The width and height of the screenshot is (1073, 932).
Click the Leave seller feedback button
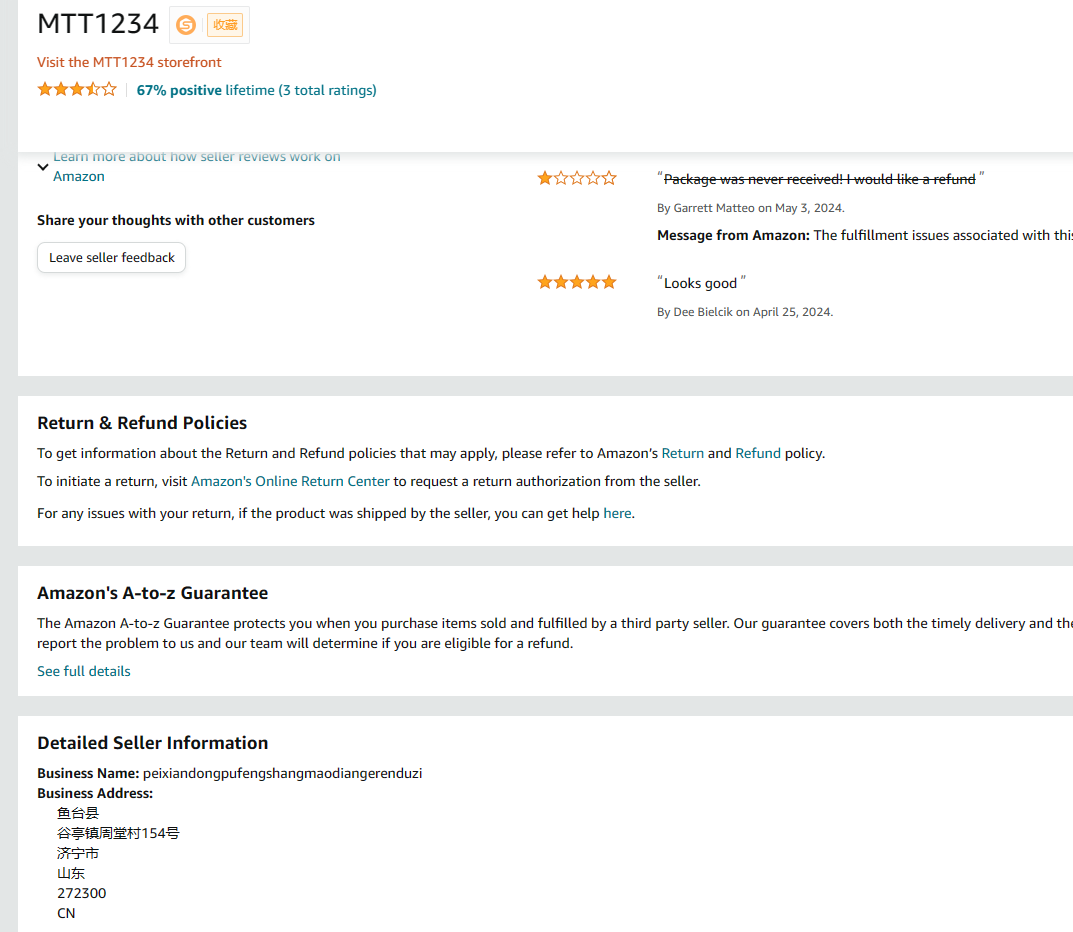tap(112, 257)
